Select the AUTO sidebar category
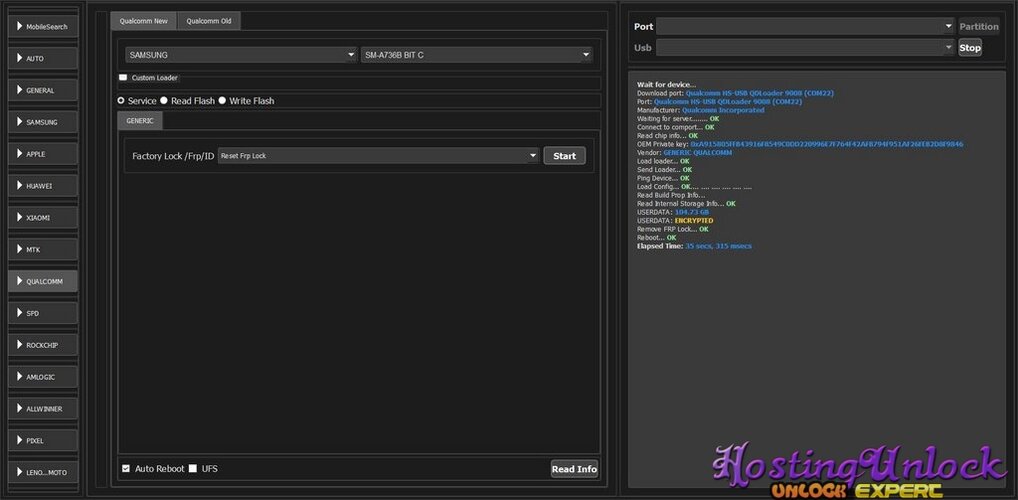The width and height of the screenshot is (1018, 500). click(43, 58)
